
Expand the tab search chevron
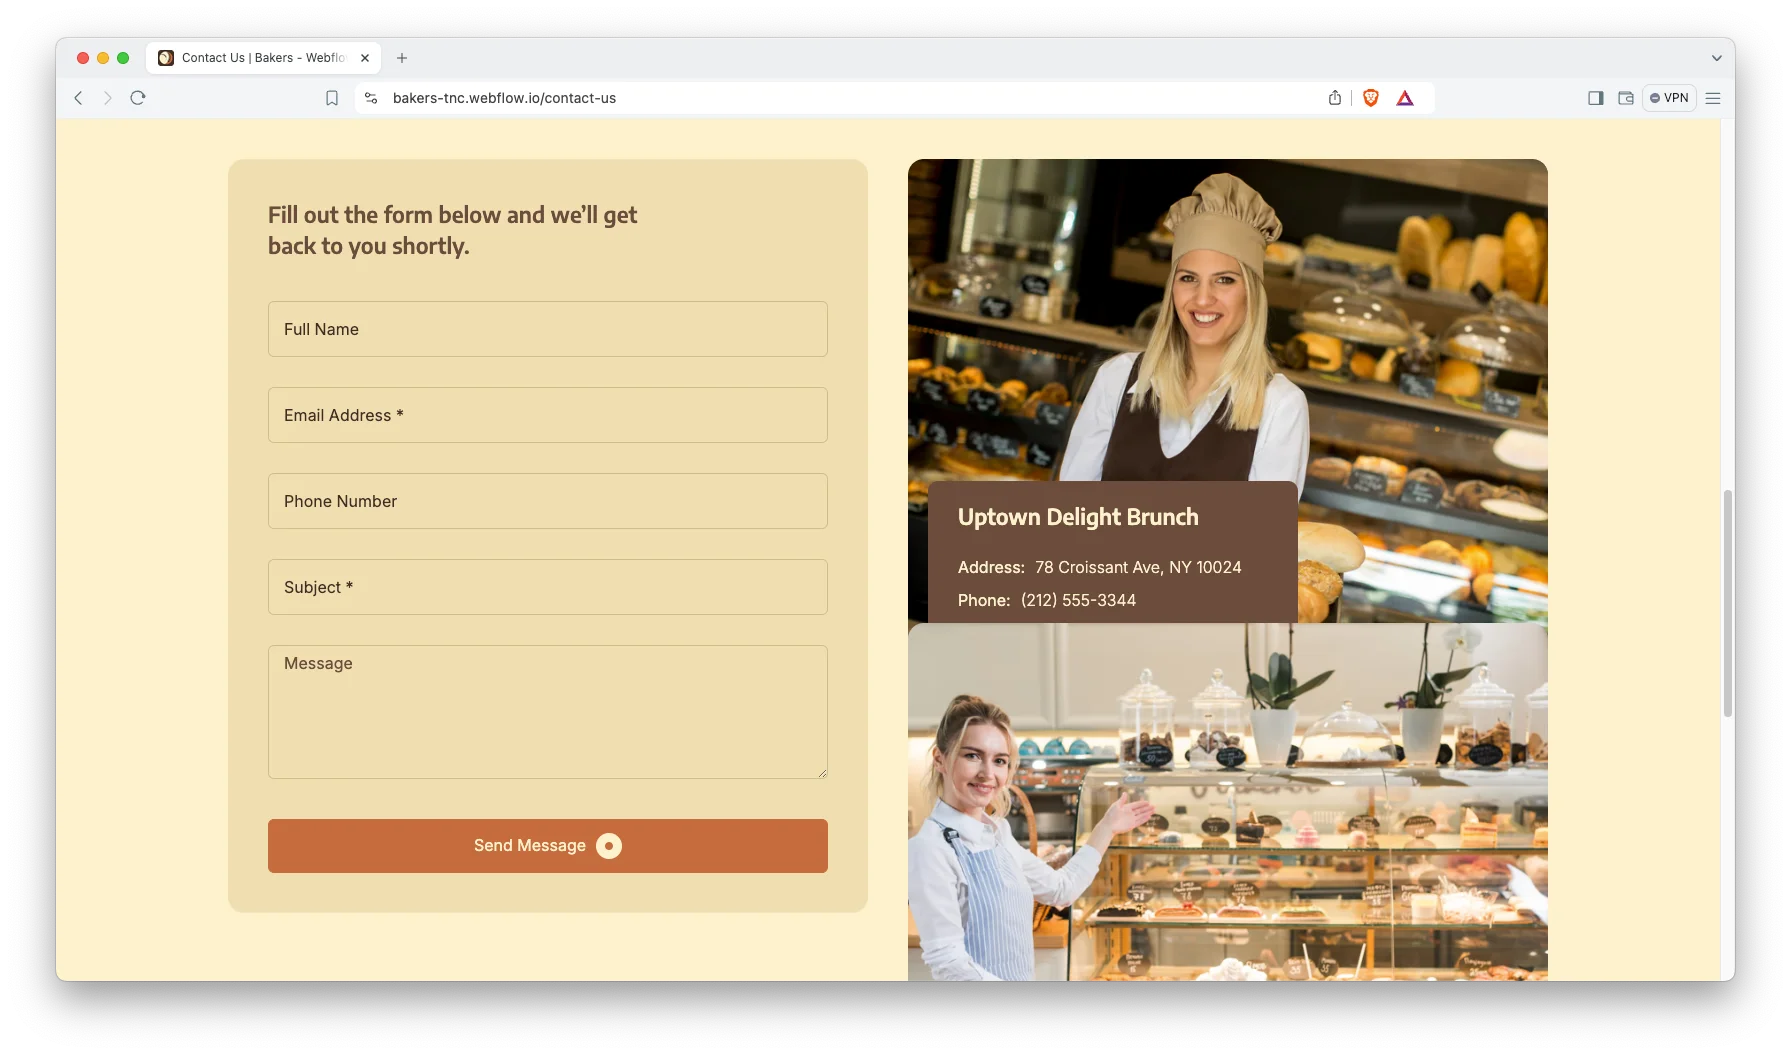coord(1716,58)
